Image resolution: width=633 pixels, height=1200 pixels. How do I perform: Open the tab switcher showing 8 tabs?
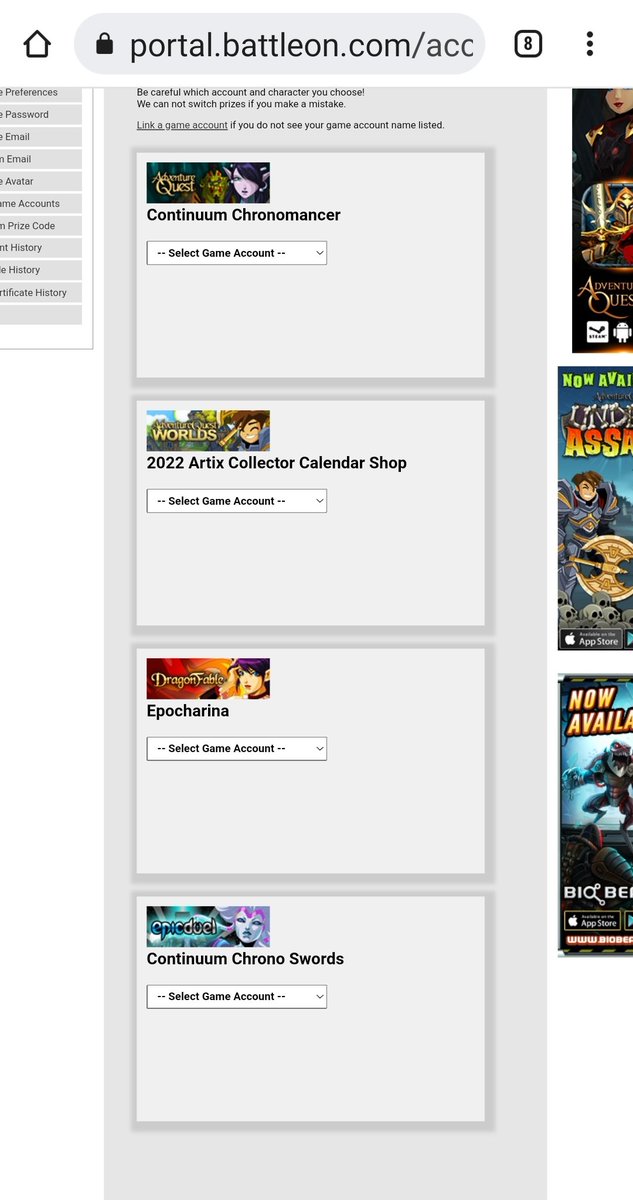point(528,43)
